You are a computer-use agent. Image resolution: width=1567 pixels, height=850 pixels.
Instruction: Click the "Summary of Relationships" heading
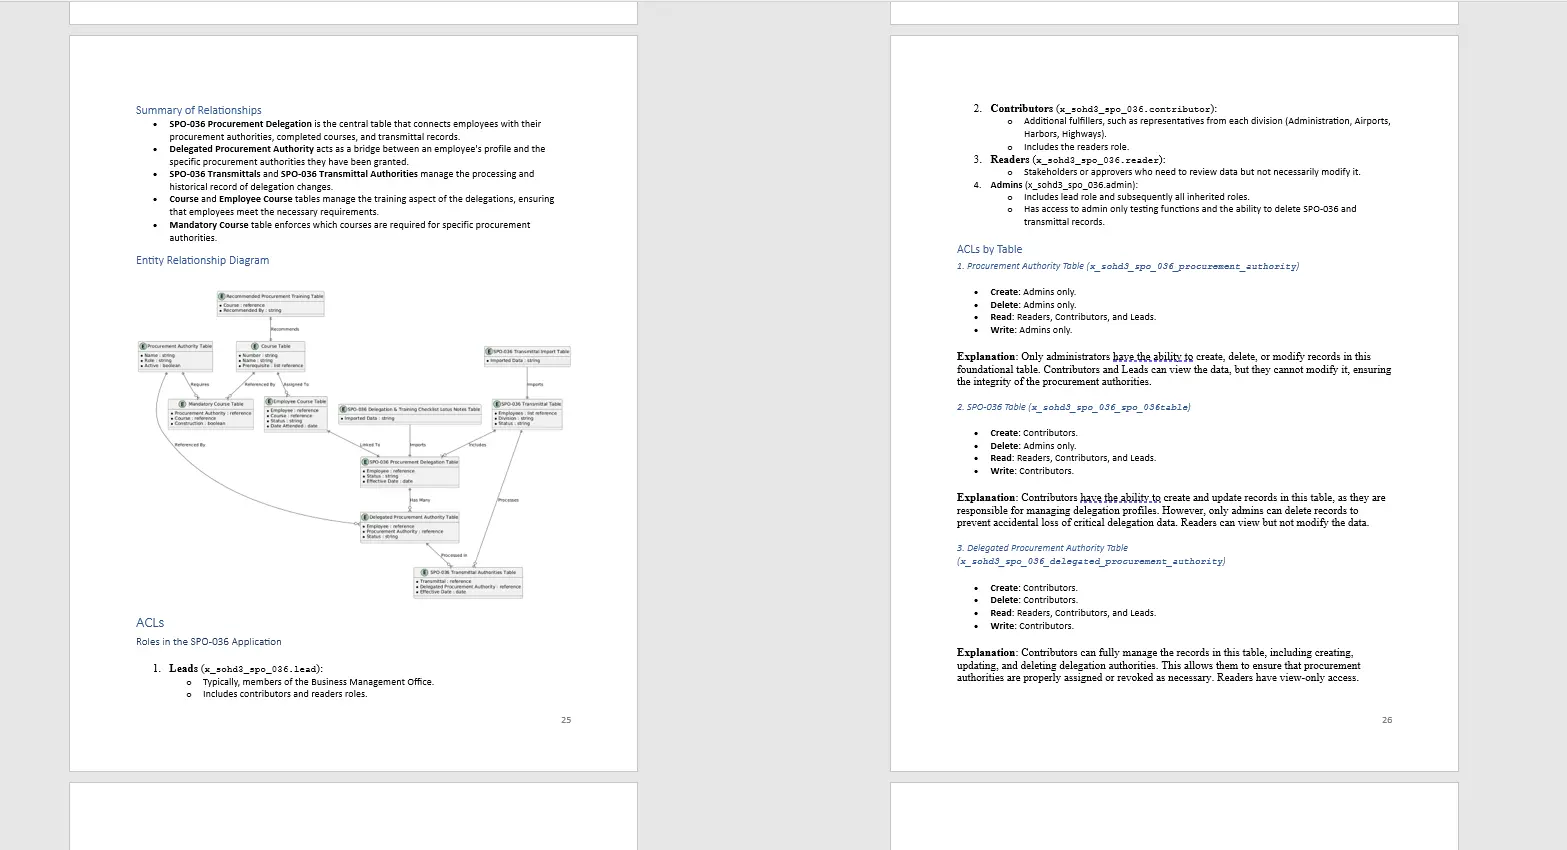198,110
